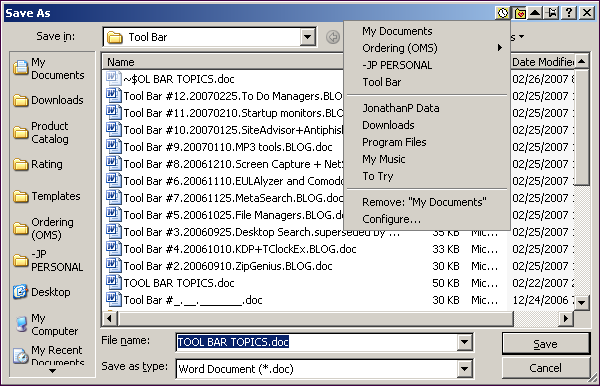The height and width of the screenshot is (386, 600).
Task: Select file Tool Bar #3 Desktop Search
Action: click(261, 232)
